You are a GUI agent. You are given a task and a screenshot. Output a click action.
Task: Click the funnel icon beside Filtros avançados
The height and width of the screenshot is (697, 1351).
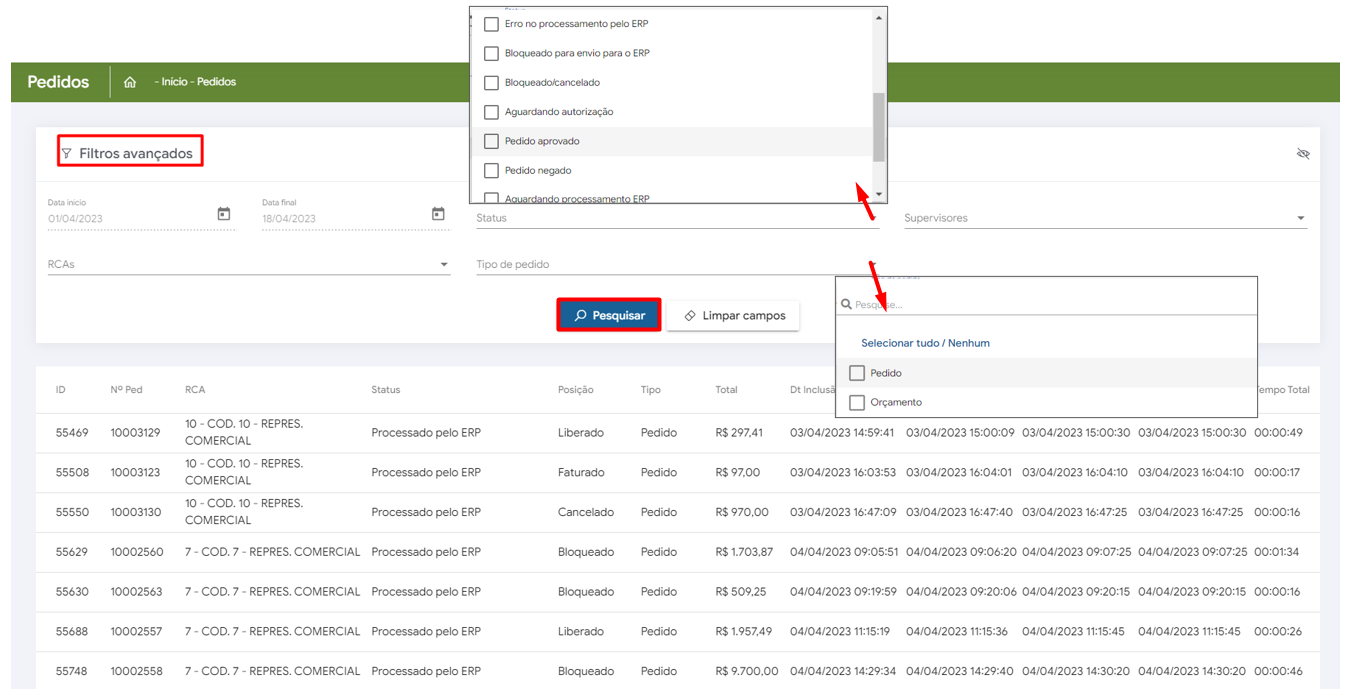(x=67, y=154)
